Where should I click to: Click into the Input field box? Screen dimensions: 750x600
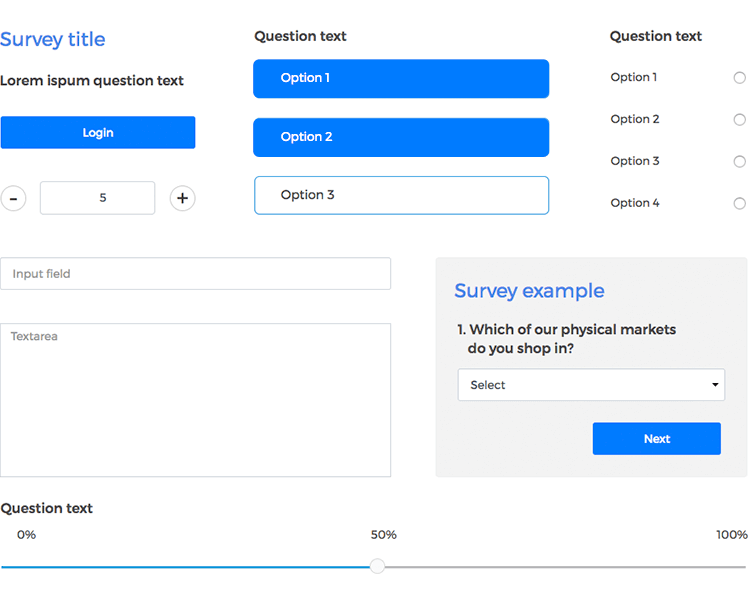196,274
